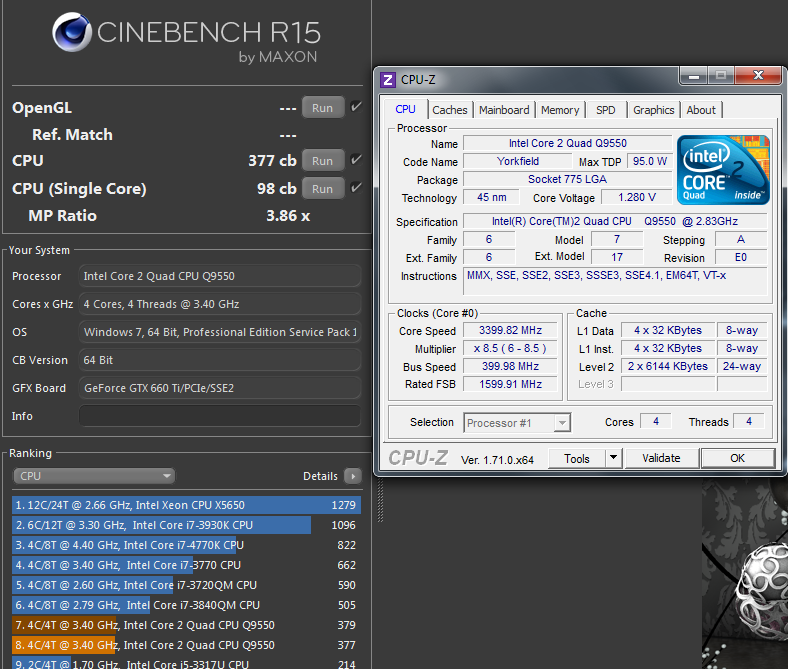Open Ranking Details arrow button

pos(353,476)
